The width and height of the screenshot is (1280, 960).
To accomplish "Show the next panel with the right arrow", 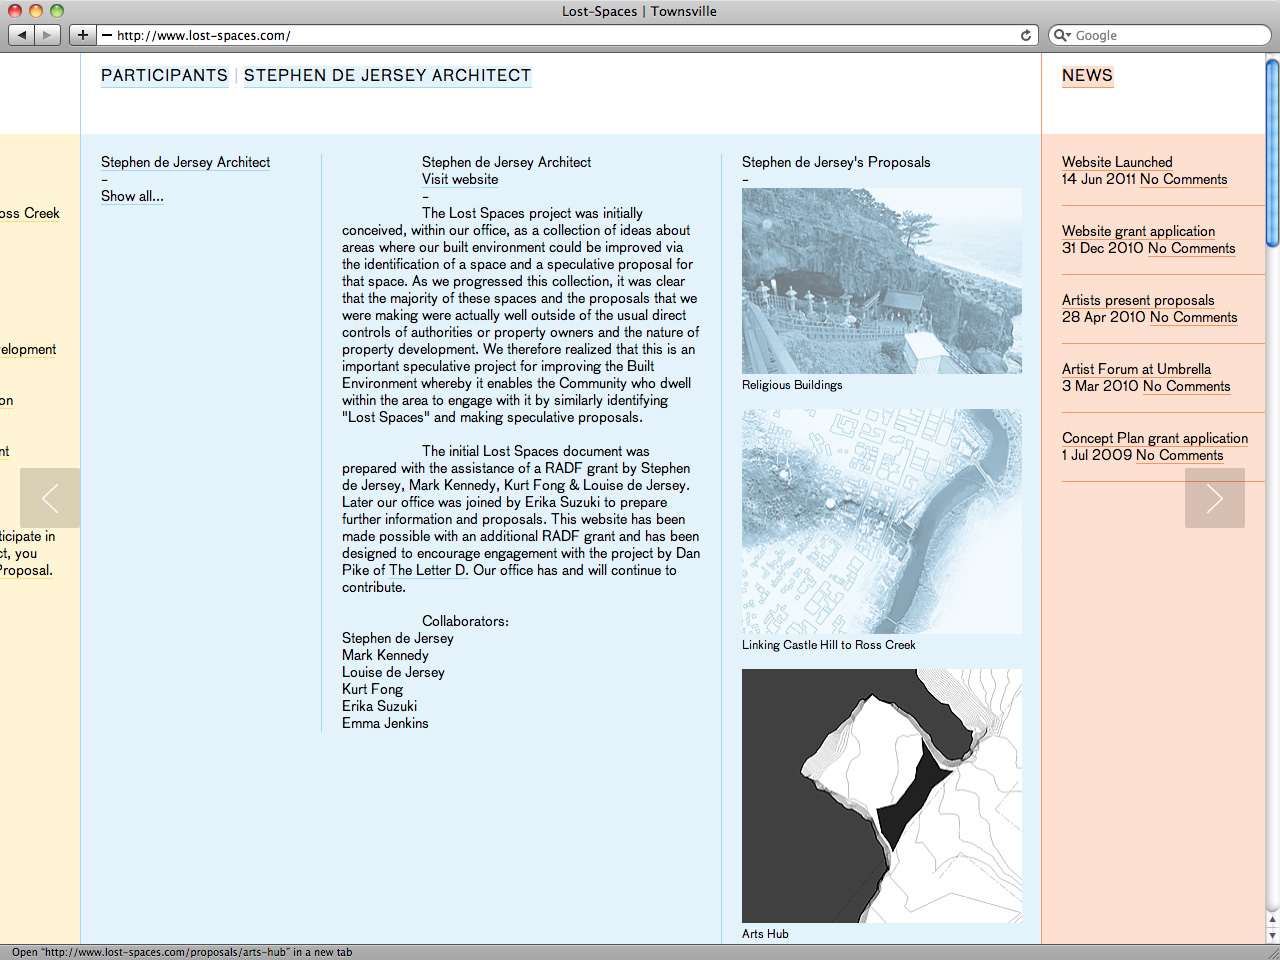I will (1215, 498).
